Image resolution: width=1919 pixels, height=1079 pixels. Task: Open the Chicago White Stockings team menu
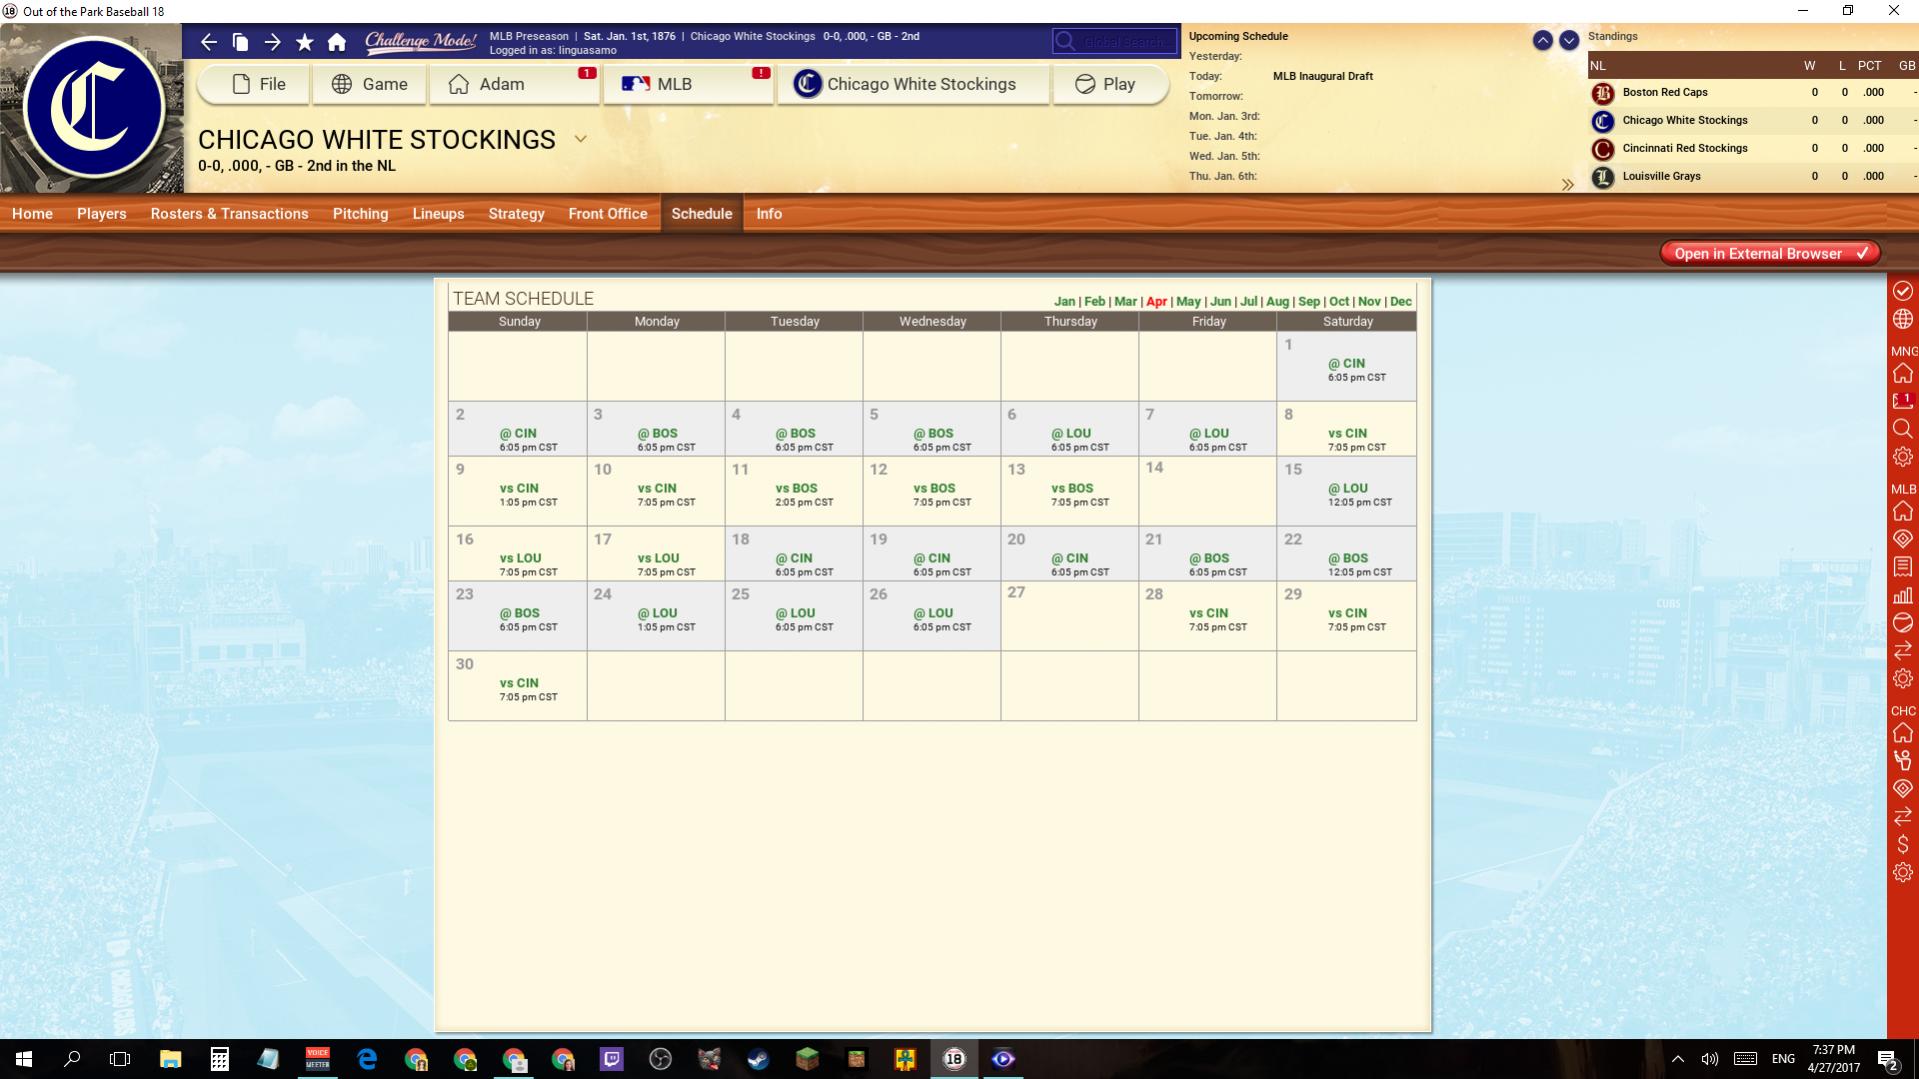coord(913,84)
